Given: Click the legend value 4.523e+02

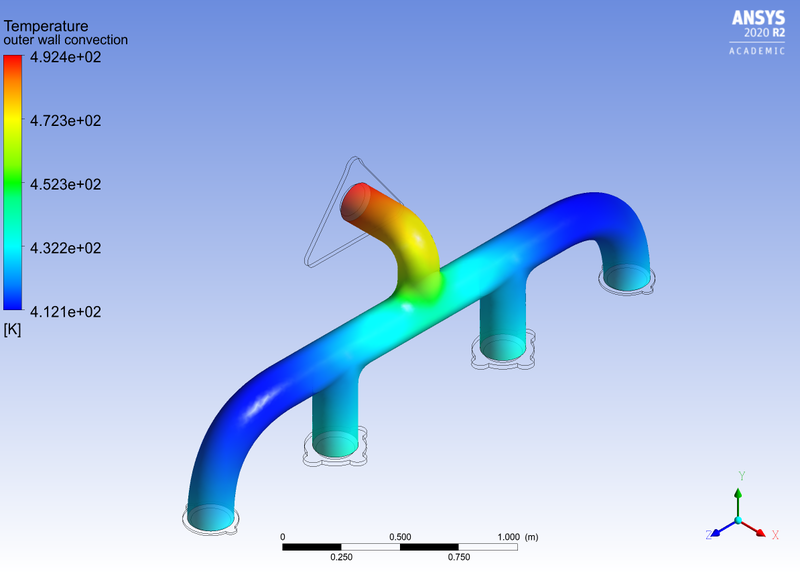Looking at the screenshot, I should coord(66,184).
